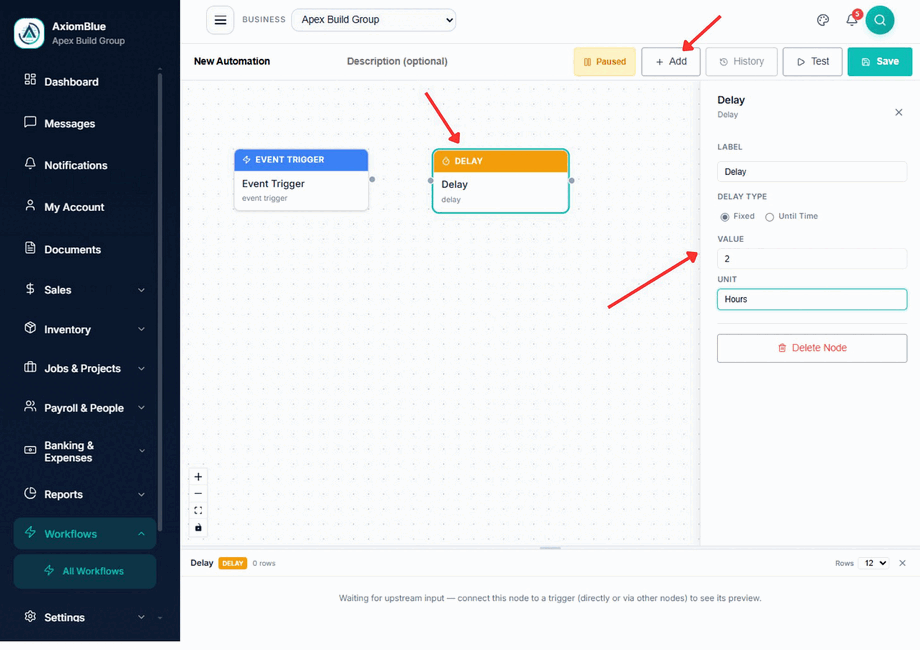
Task: Select All Workflows submenu item
Action: click(85, 571)
